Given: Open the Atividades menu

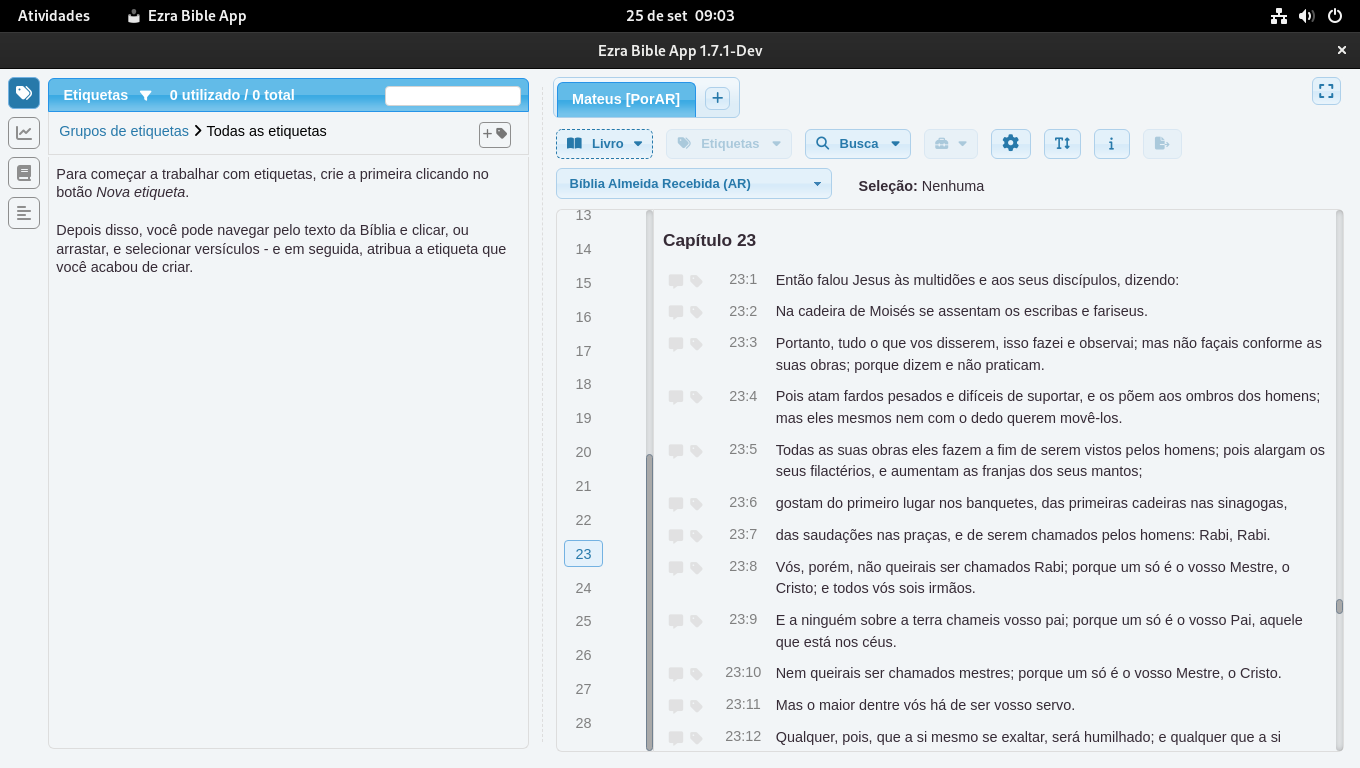Looking at the screenshot, I should 54,15.
